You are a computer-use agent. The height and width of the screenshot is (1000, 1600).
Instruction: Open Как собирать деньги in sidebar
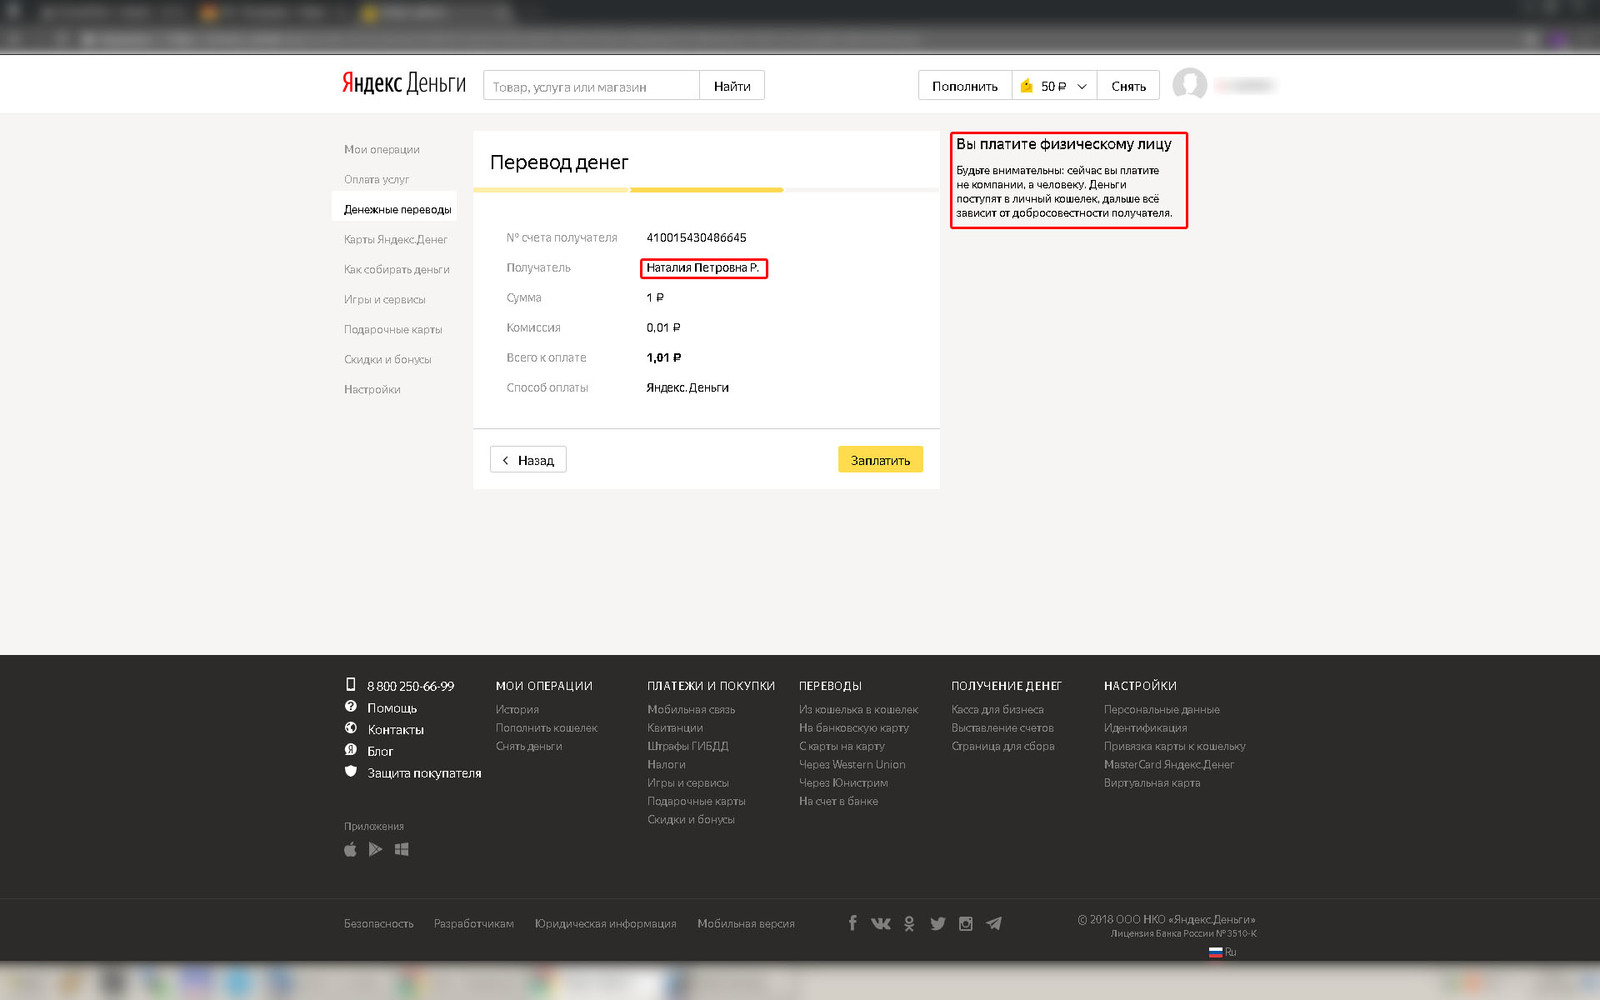pos(397,270)
